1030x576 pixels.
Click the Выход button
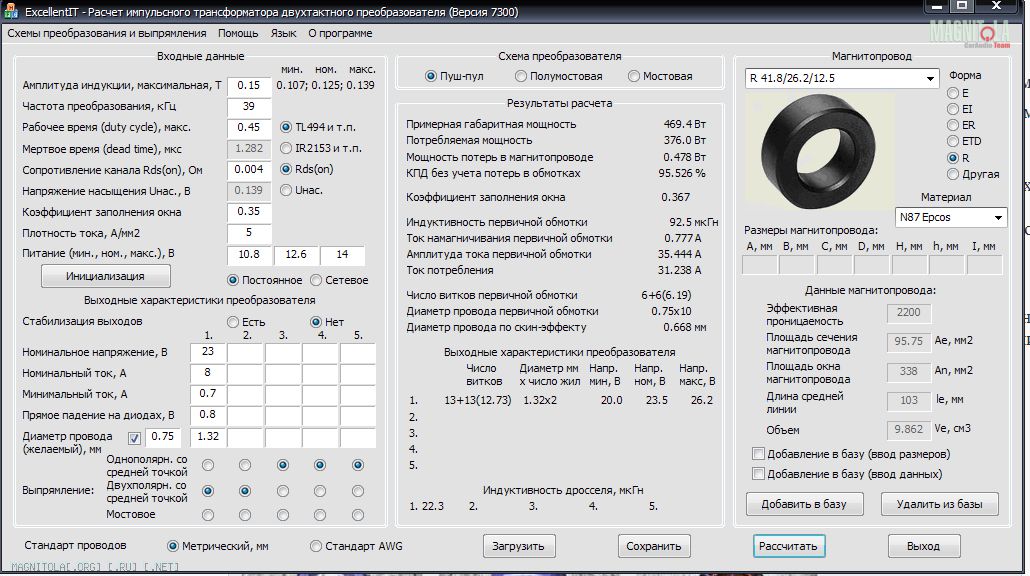924,546
